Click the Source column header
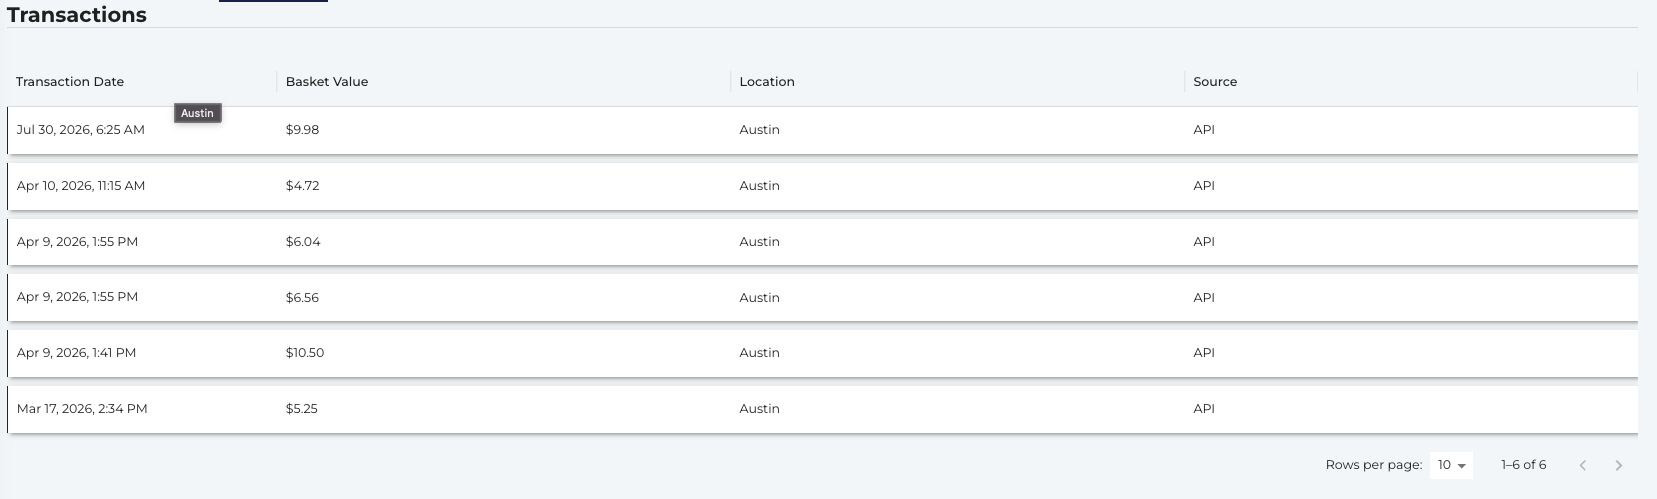Screen dimensions: 1657x499 tap(1215, 82)
